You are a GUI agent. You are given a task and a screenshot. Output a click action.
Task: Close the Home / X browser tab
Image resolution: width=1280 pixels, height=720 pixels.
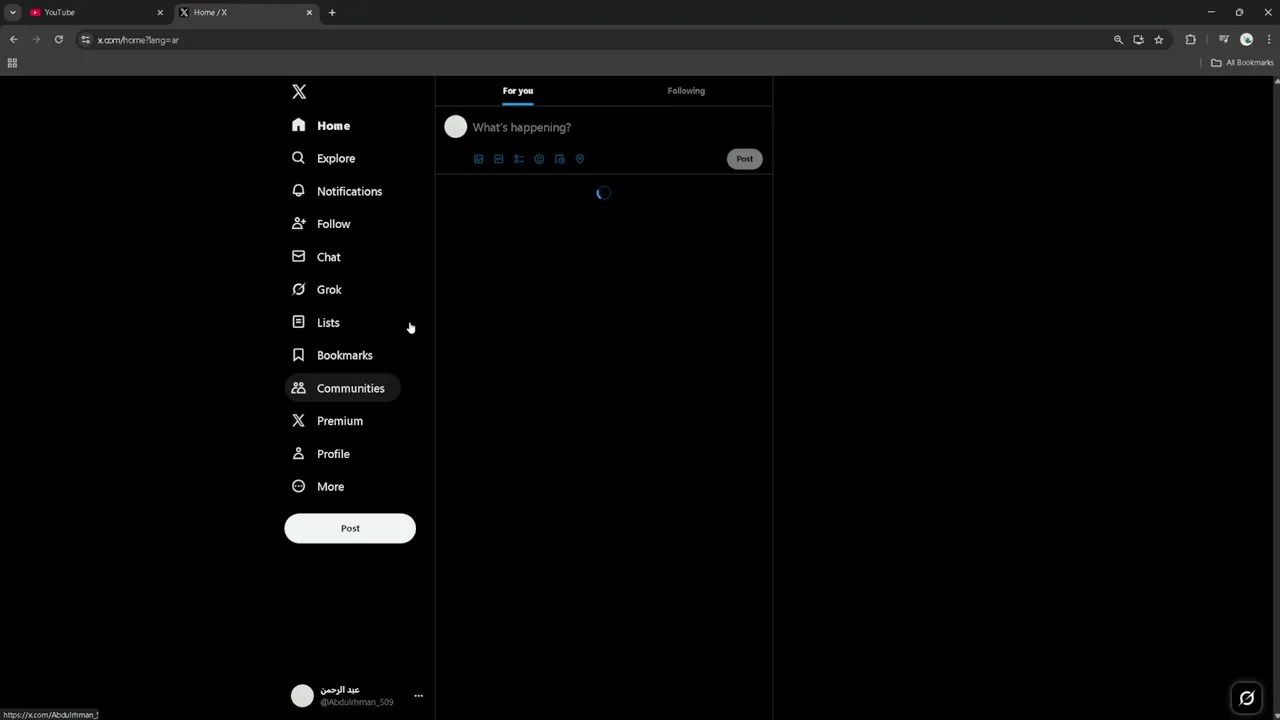coord(309,12)
